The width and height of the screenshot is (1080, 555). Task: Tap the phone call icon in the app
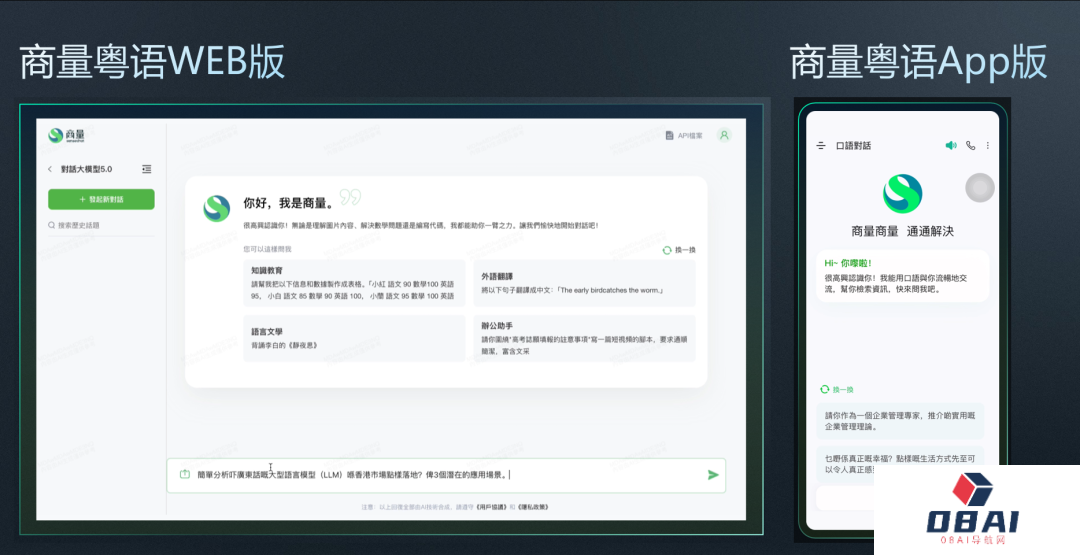[x=970, y=146]
